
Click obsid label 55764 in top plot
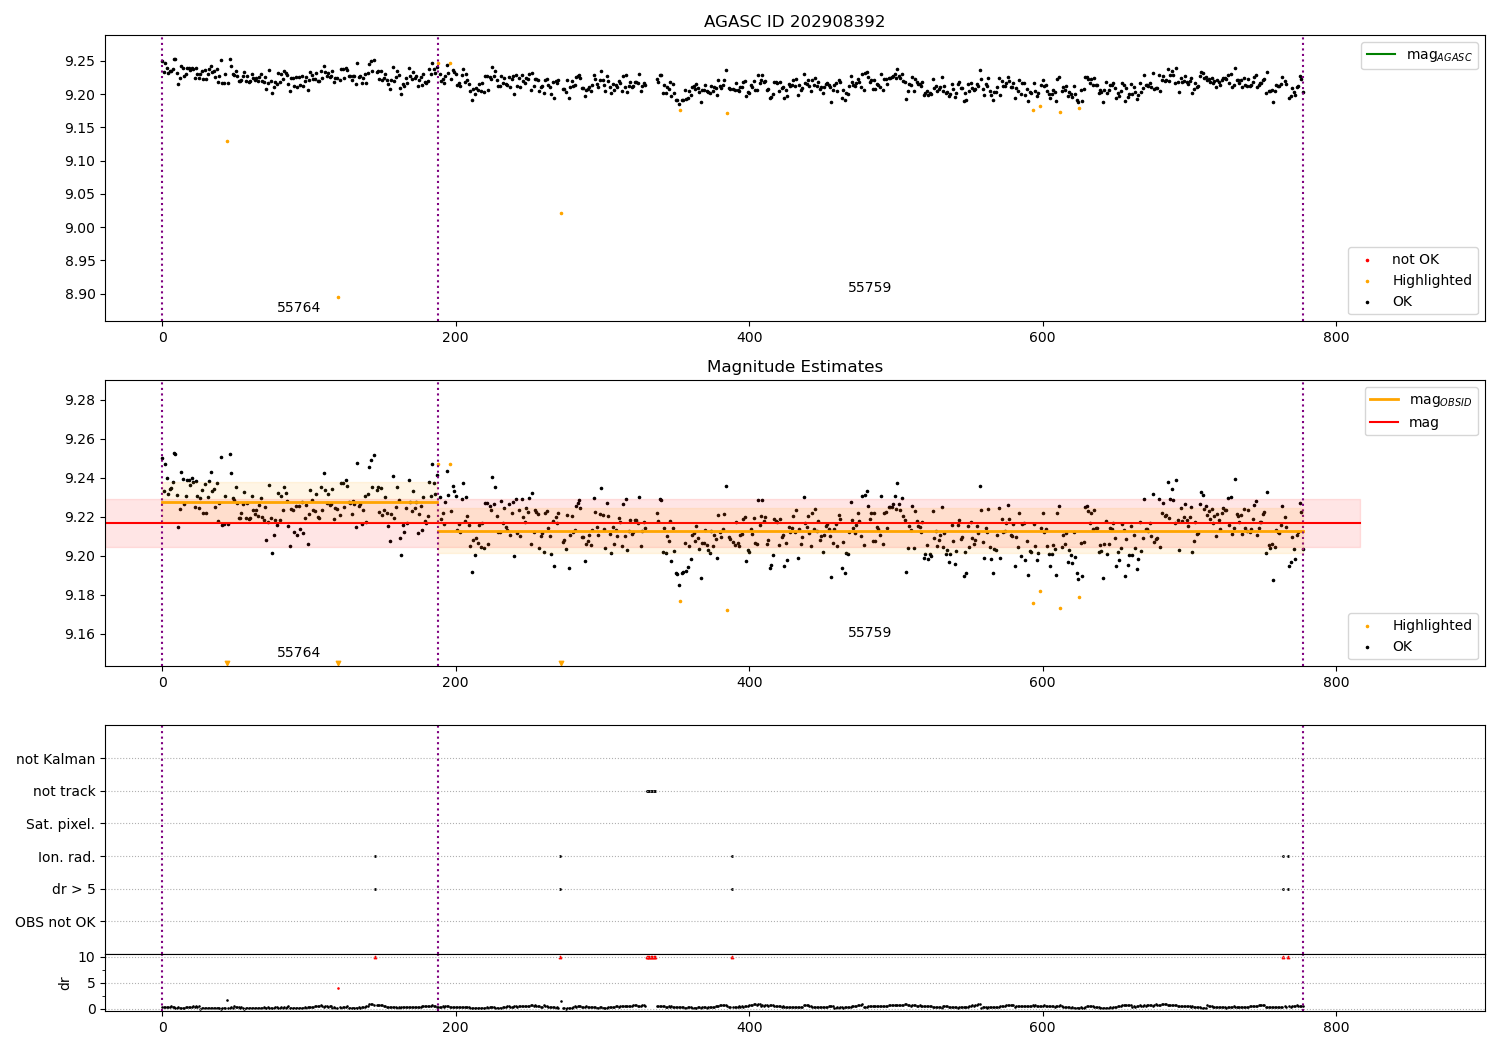pyautogui.click(x=298, y=308)
